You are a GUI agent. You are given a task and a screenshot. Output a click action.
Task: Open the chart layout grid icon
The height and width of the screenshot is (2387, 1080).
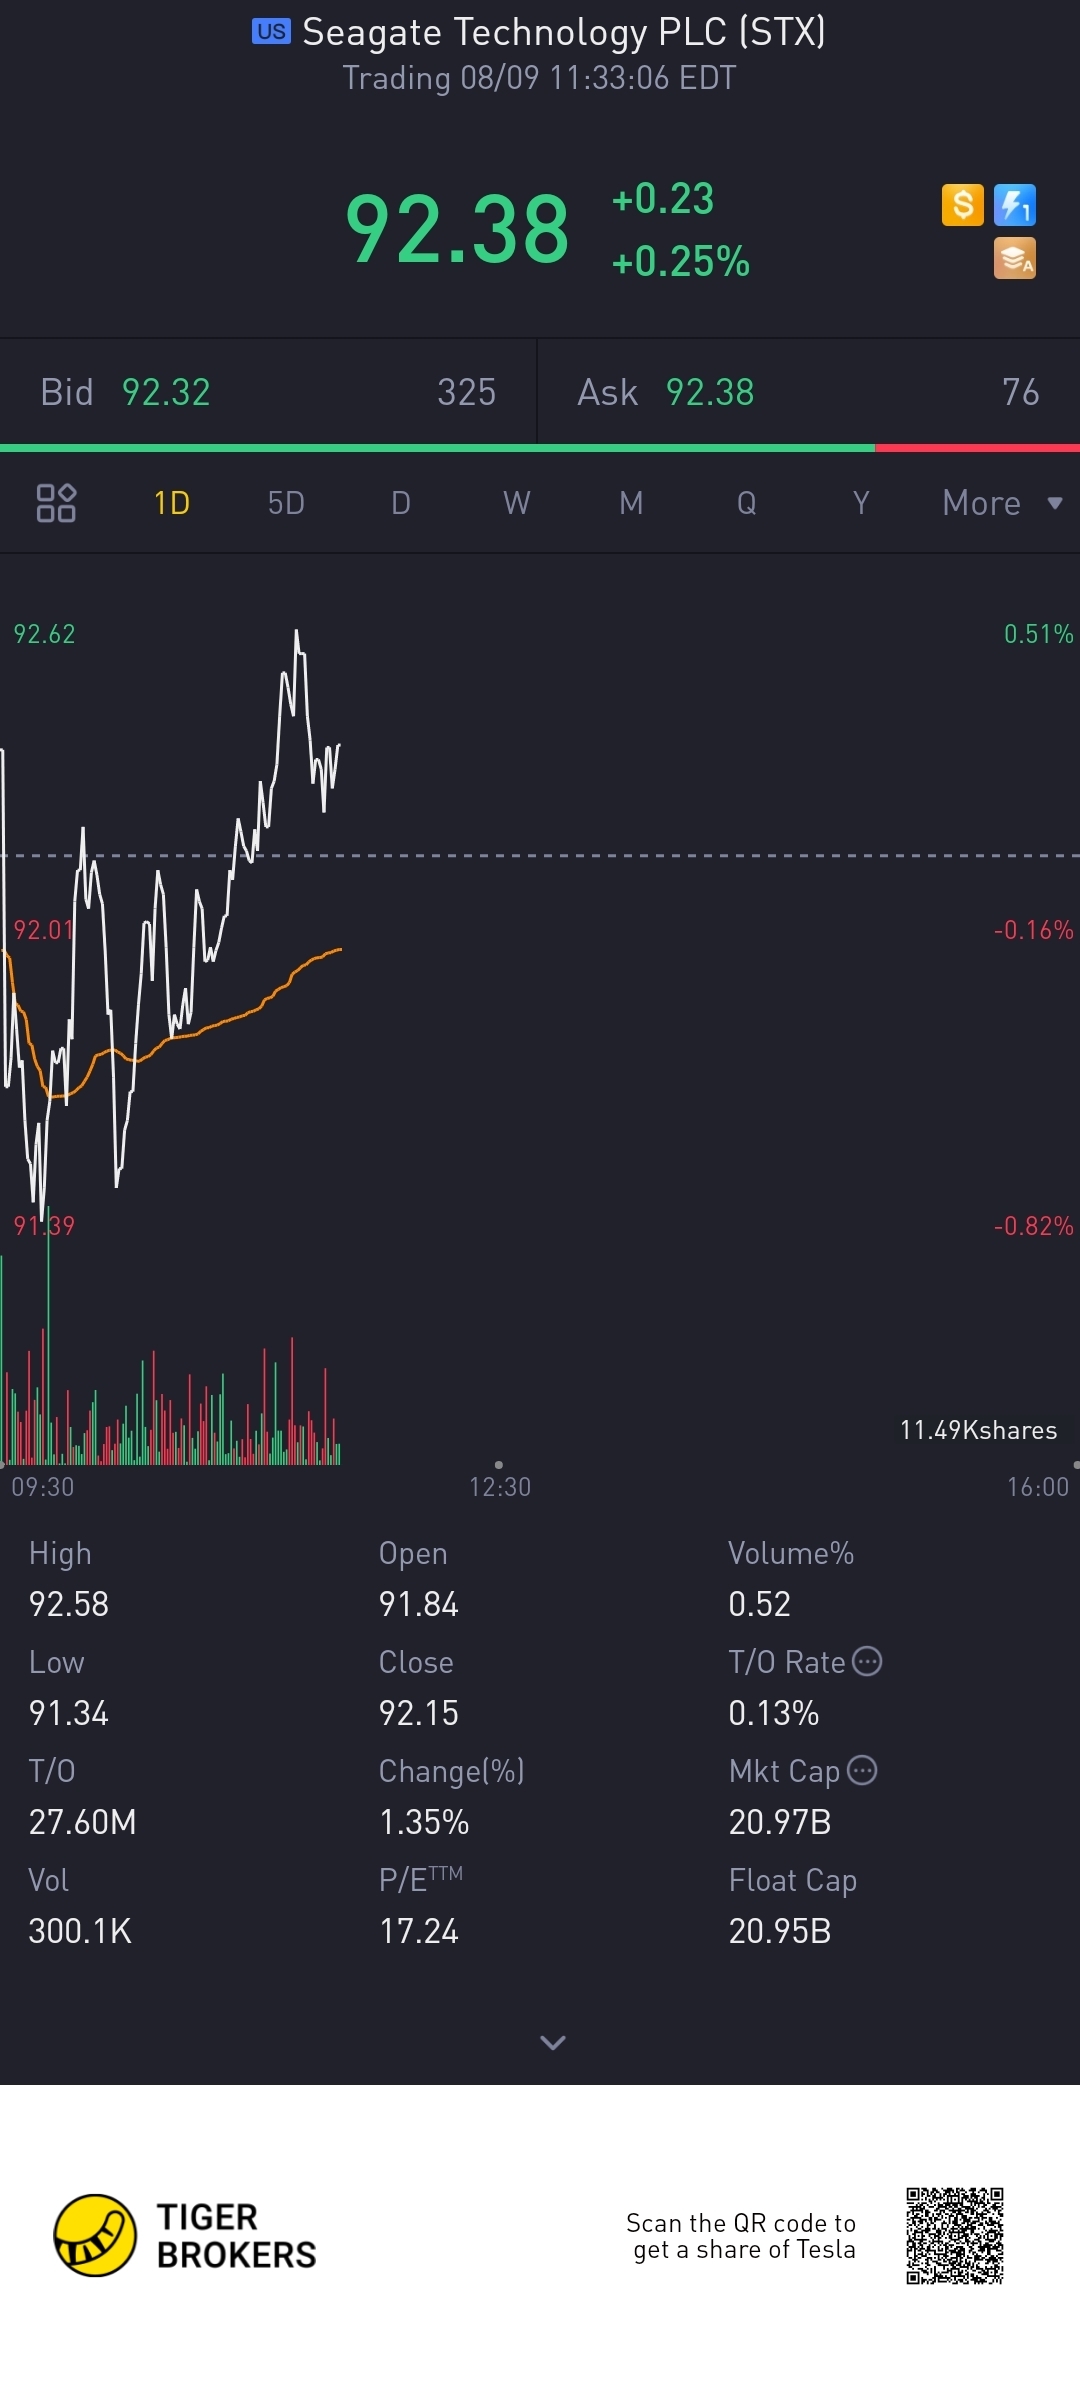coord(56,503)
